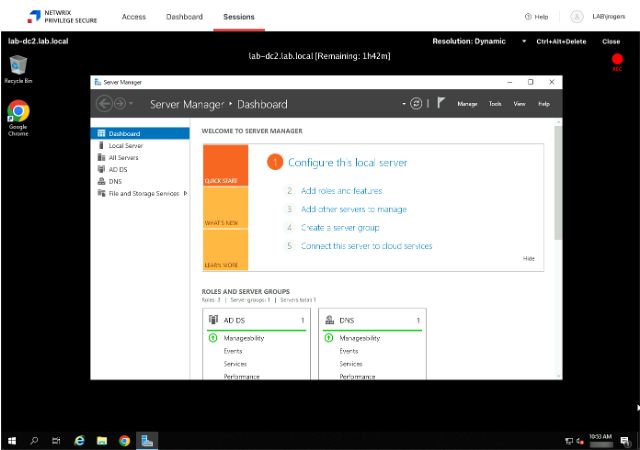Open AD DS tile Events

(x=233, y=351)
